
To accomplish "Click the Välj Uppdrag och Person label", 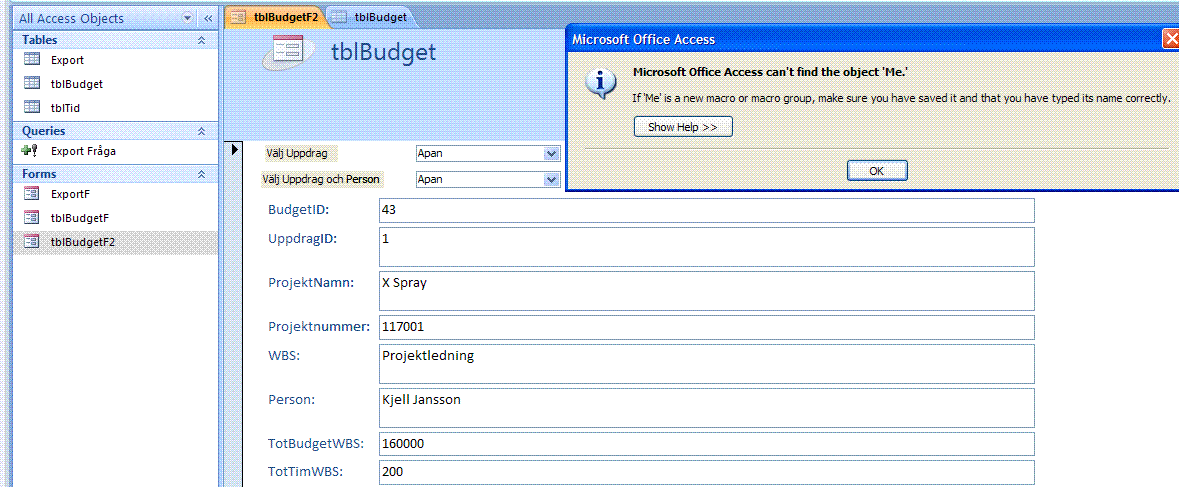I will click(x=321, y=180).
